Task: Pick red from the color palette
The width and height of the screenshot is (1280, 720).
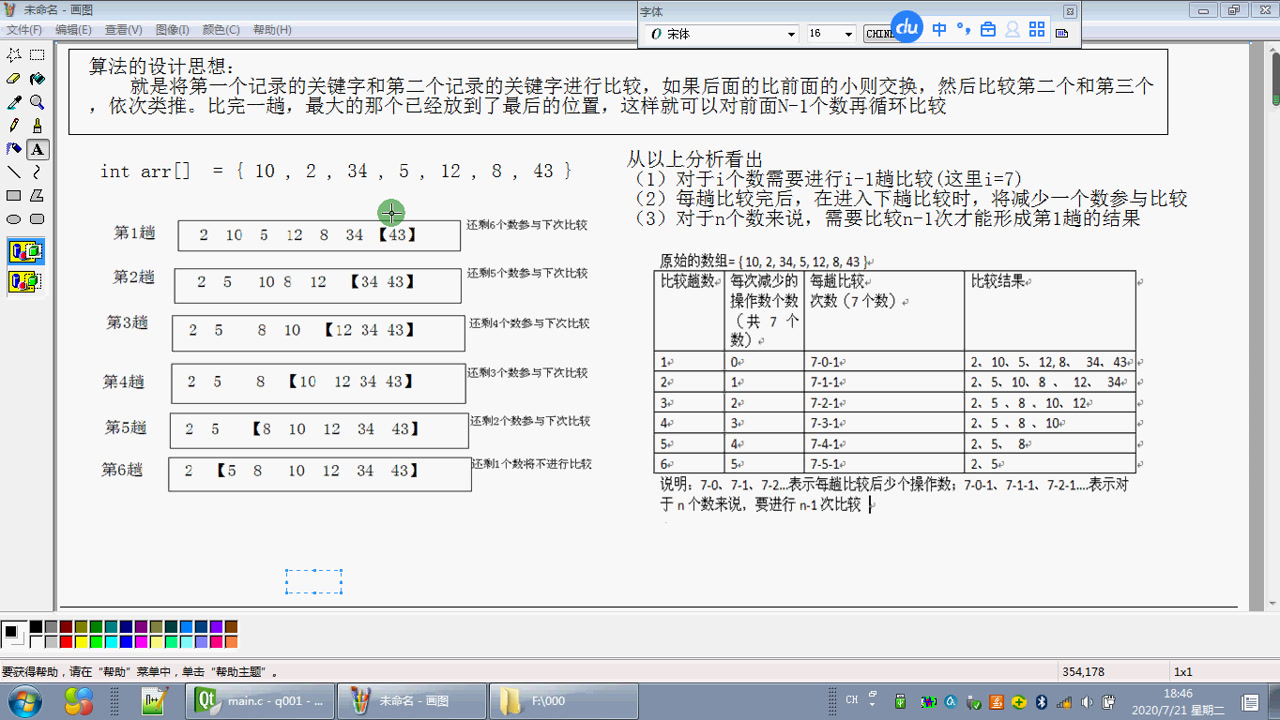Action: [x=66, y=642]
